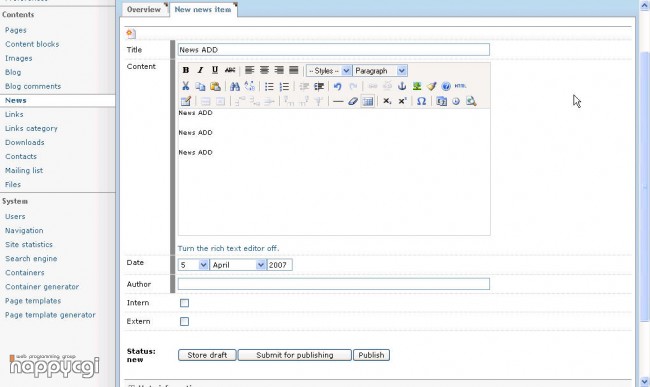650x387 pixels.
Task: Open Pages in Contents menu
Action: [16, 30]
